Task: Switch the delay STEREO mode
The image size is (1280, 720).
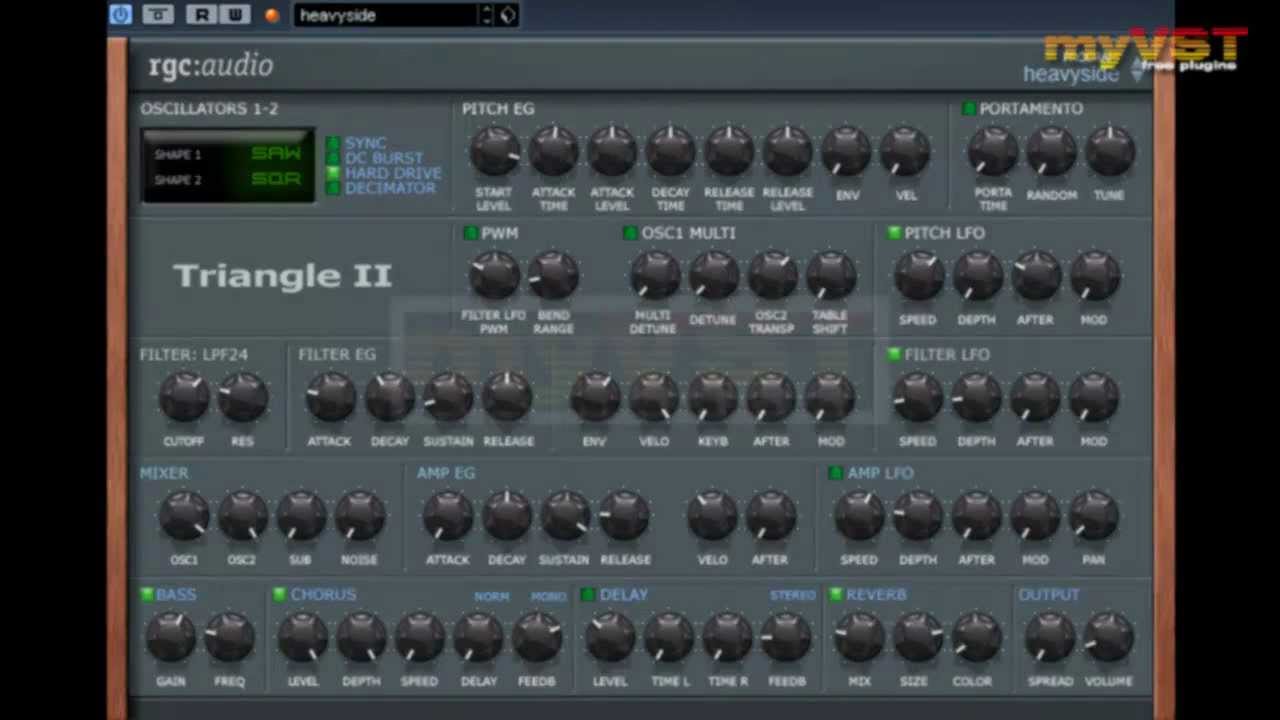Action: [x=792, y=595]
